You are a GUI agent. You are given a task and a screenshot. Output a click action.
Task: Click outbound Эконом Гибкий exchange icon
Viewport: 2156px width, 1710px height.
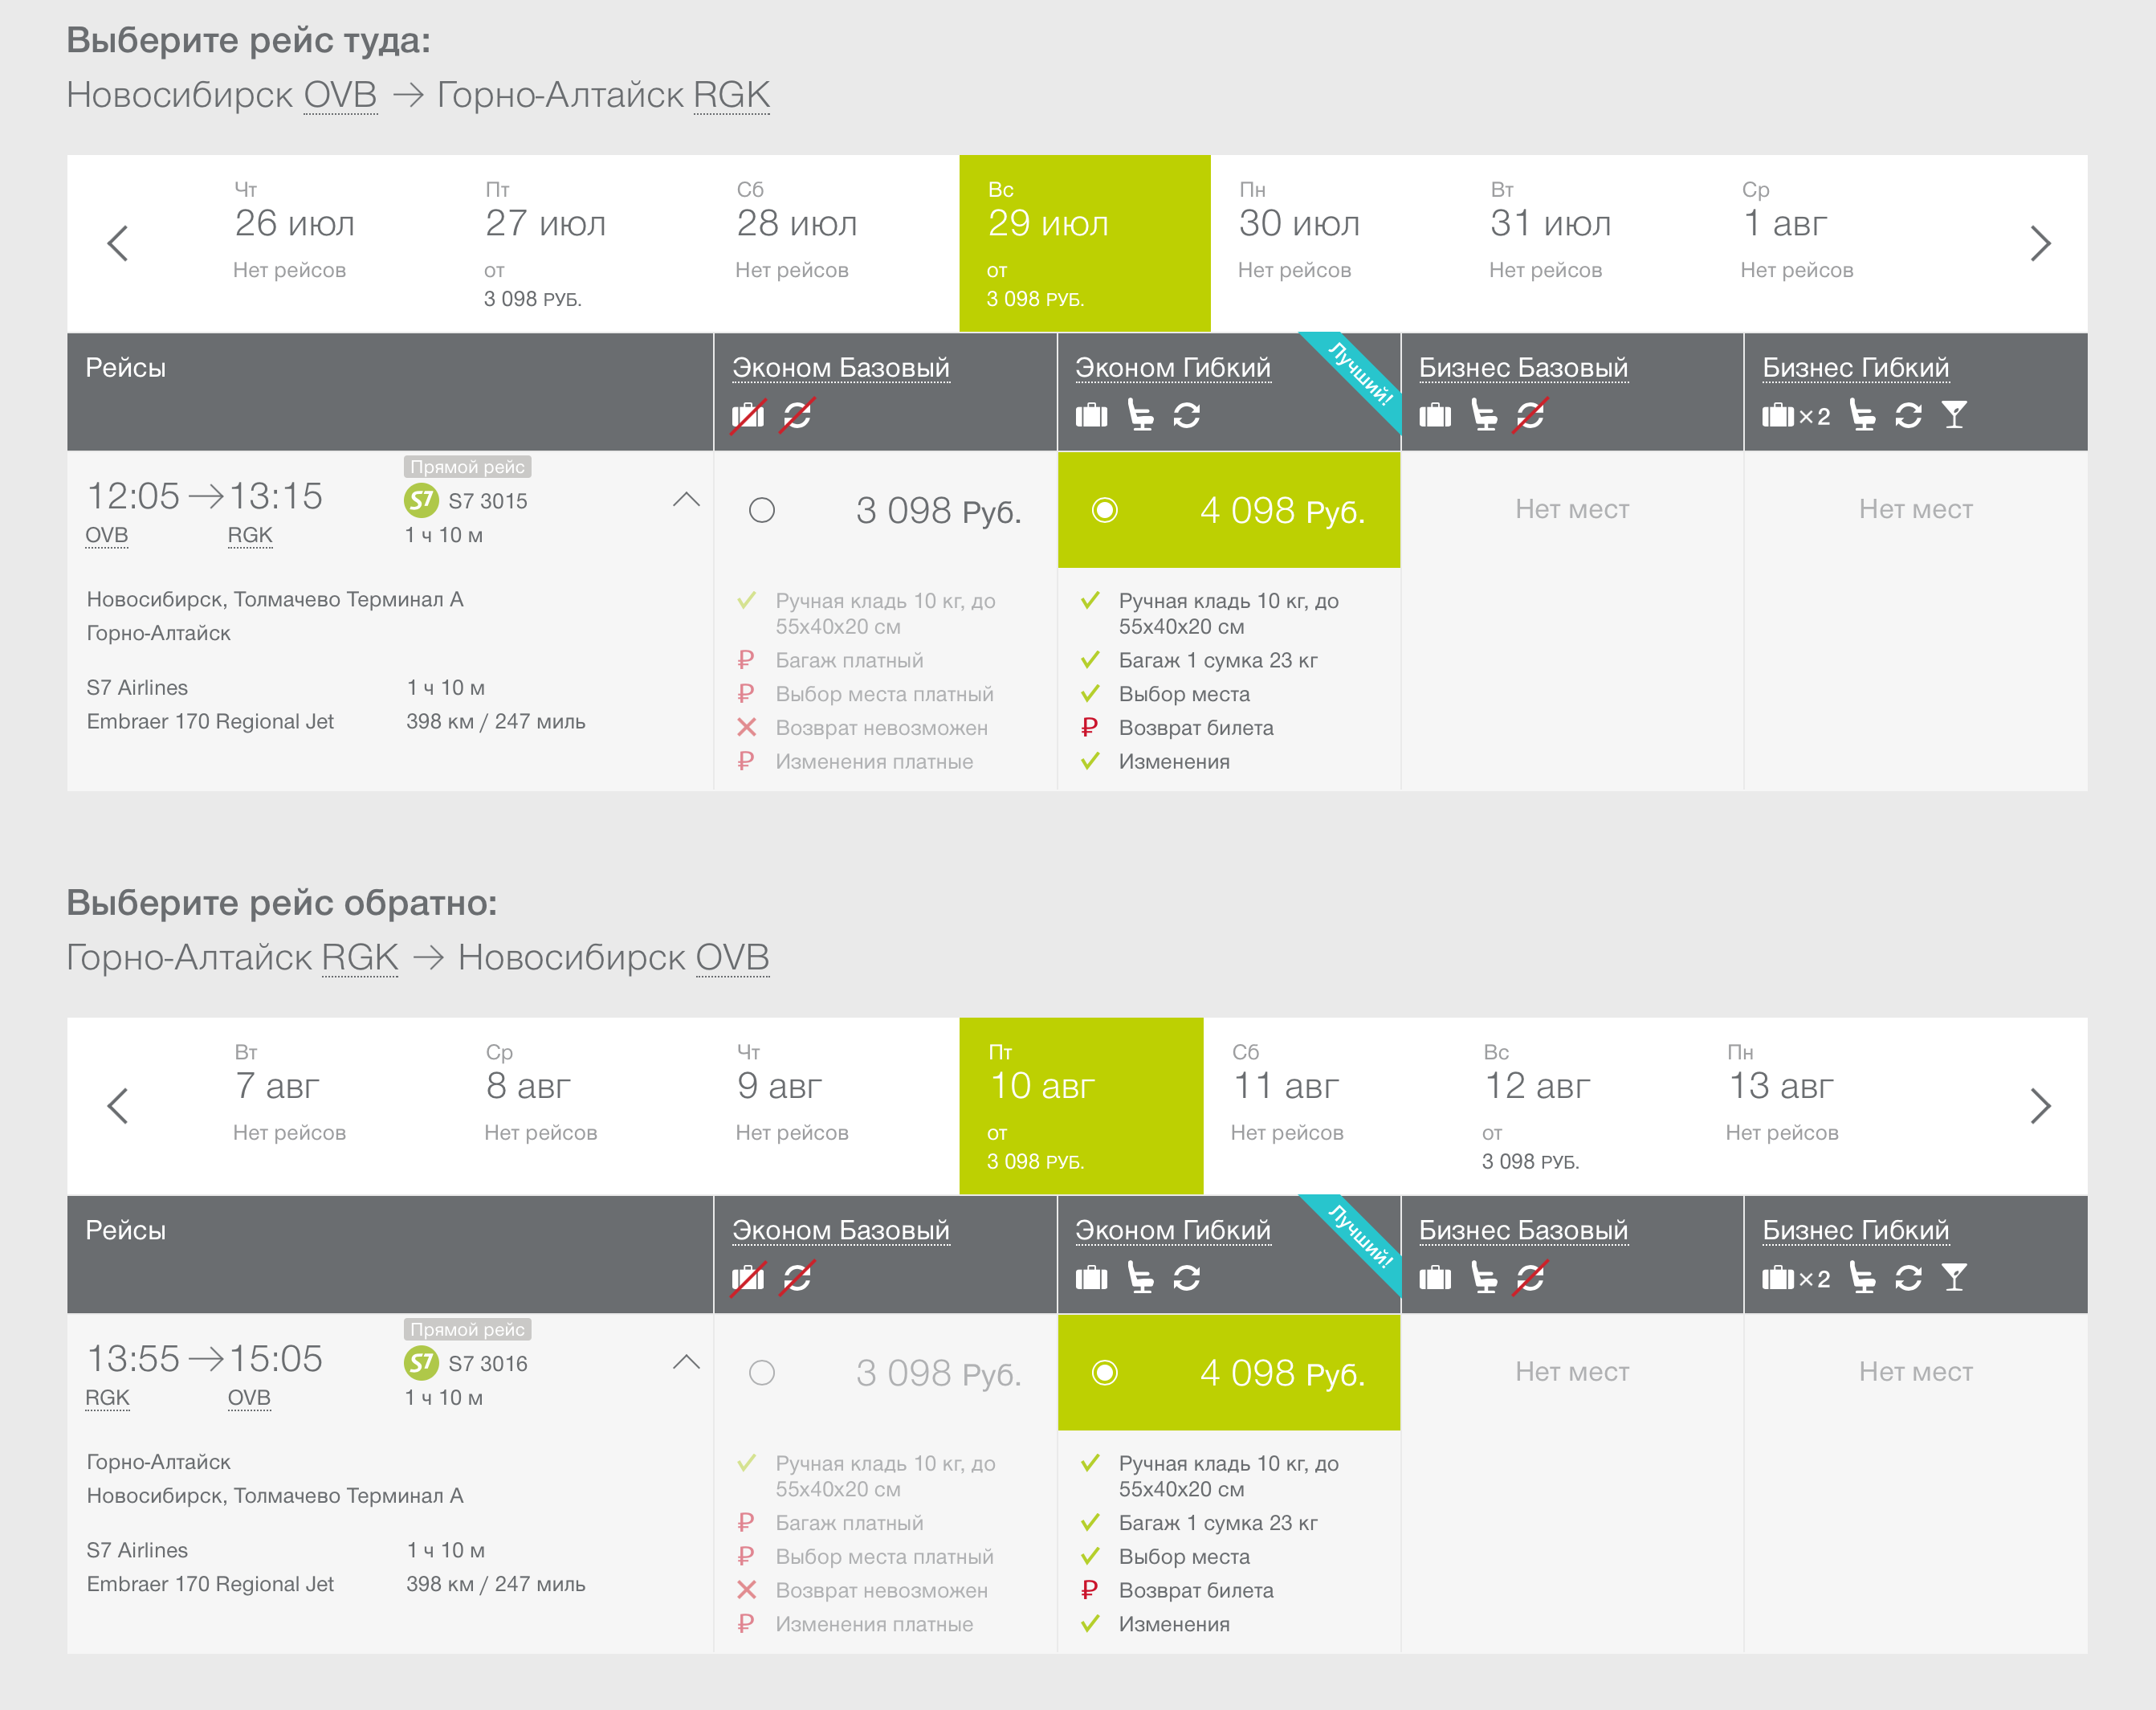[1186, 415]
